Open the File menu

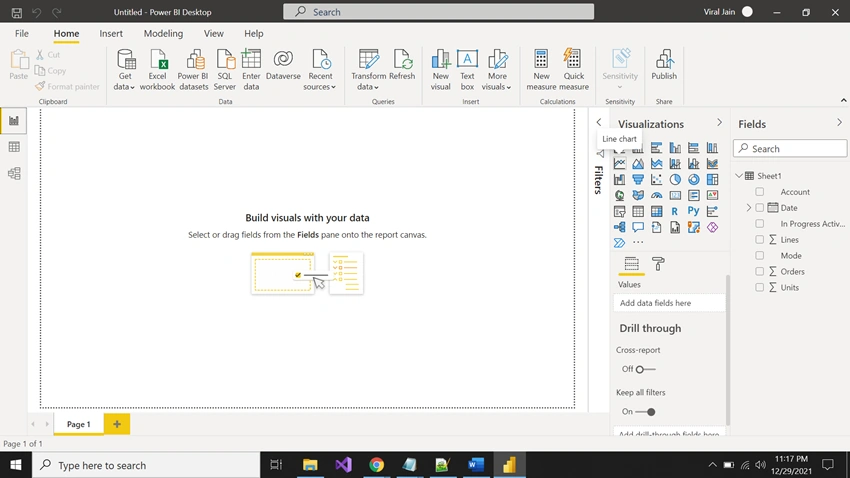click(x=22, y=34)
